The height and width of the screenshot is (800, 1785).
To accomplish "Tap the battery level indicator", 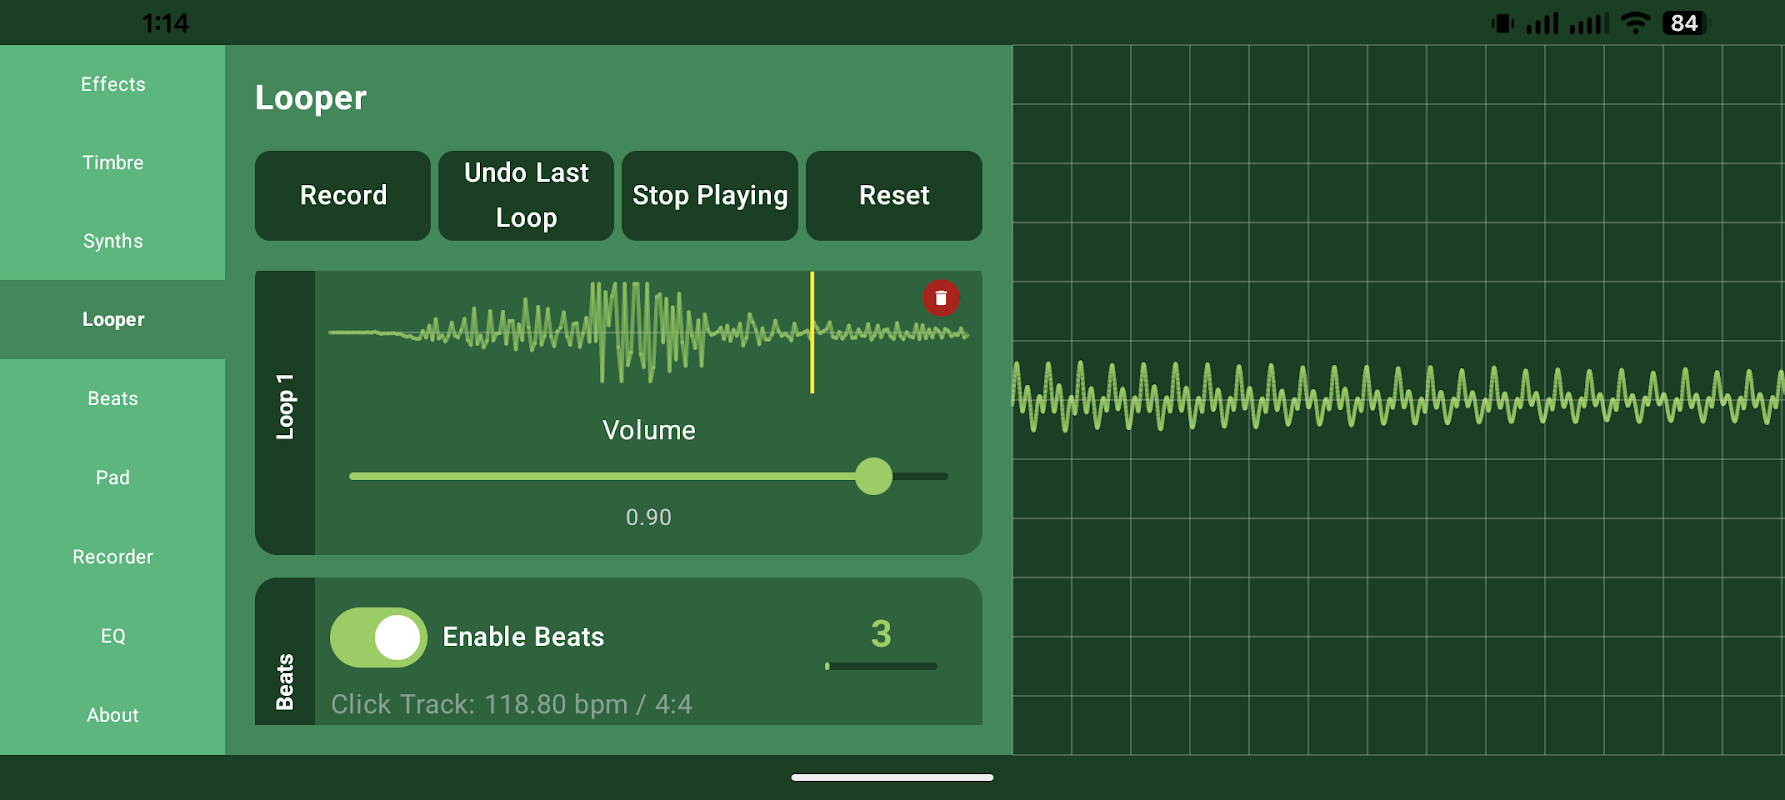I will click(1685, 23).
